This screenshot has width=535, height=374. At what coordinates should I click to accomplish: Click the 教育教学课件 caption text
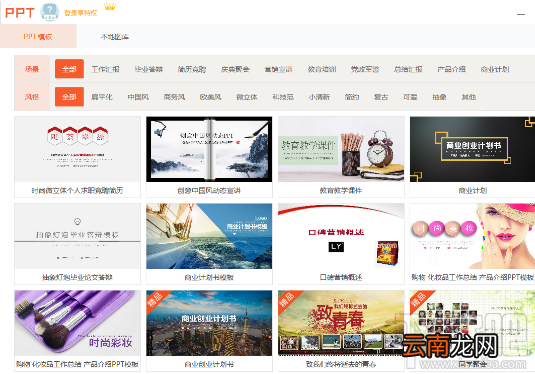(341, 190)
